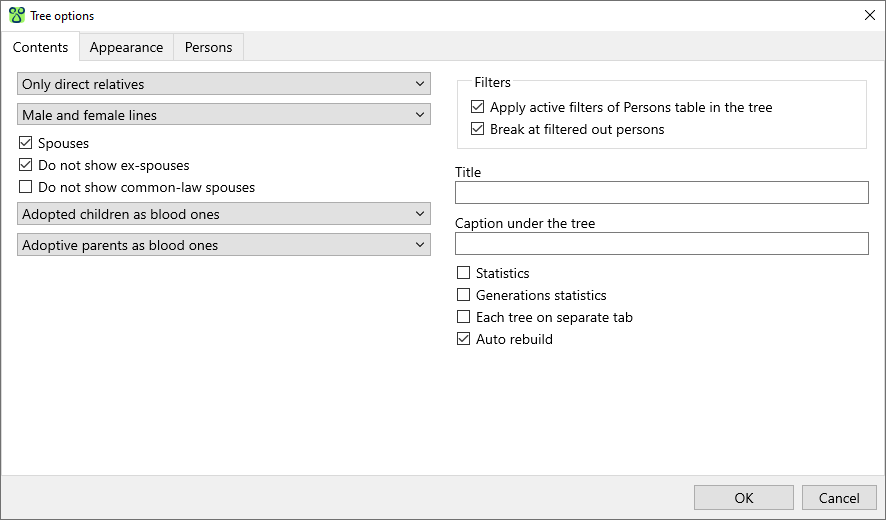Expand the Male and female lines dropdown
The height and width of the screenshot is (520, 886).
tap(224, 115)
